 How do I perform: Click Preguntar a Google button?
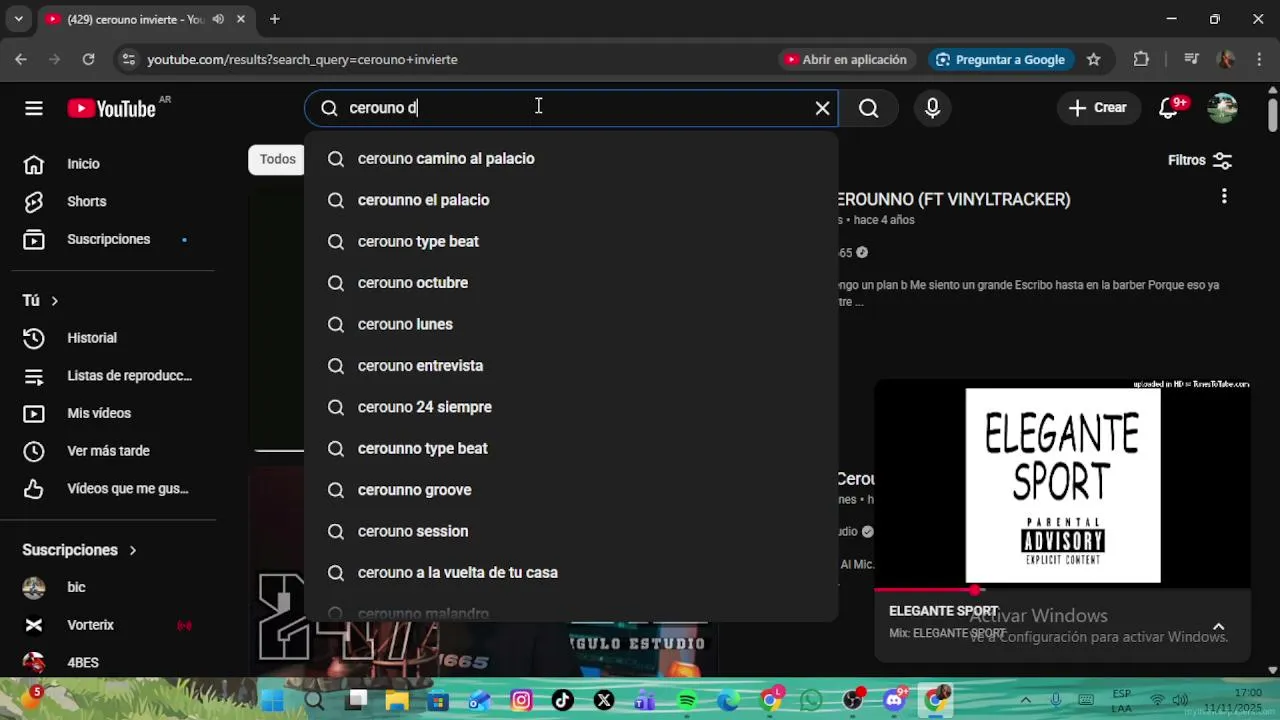tap(1000, 60)
